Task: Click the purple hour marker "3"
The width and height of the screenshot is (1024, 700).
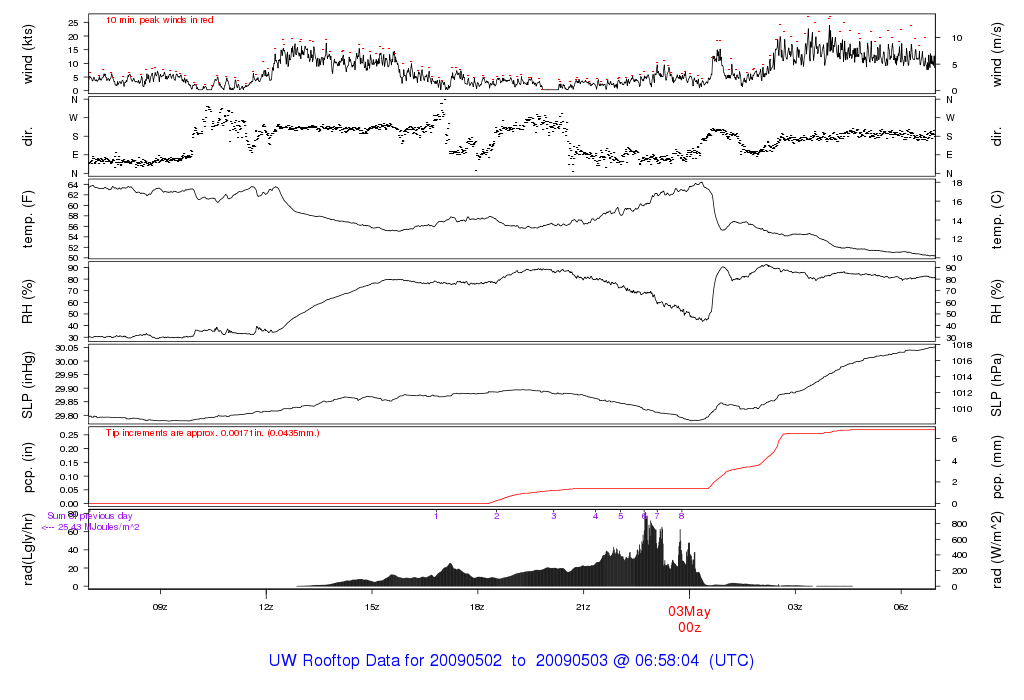Action: pyautogui.click(x=554, y=516)
